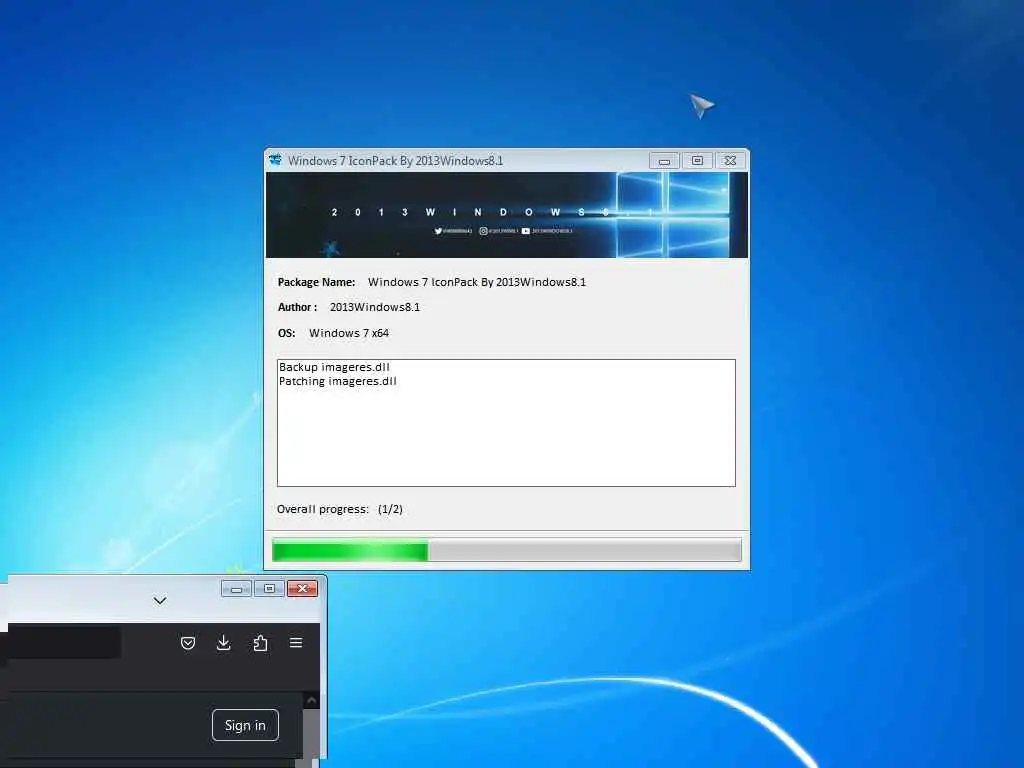Click the 'Windows 7 x64' OS value
The image size is (1024, 768).
(x=349, y=333)
